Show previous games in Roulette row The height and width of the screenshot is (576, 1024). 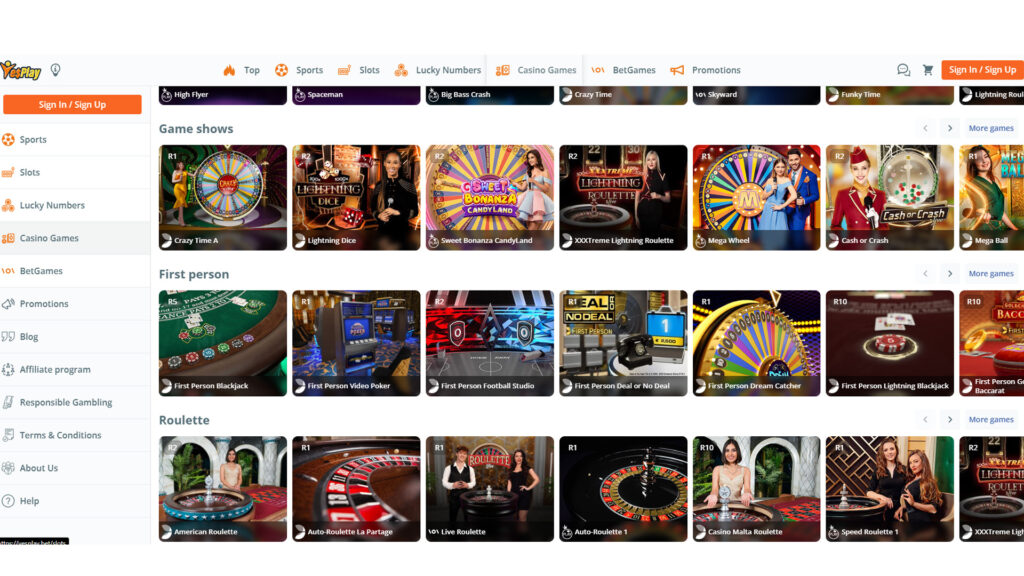tap(925, 419)
